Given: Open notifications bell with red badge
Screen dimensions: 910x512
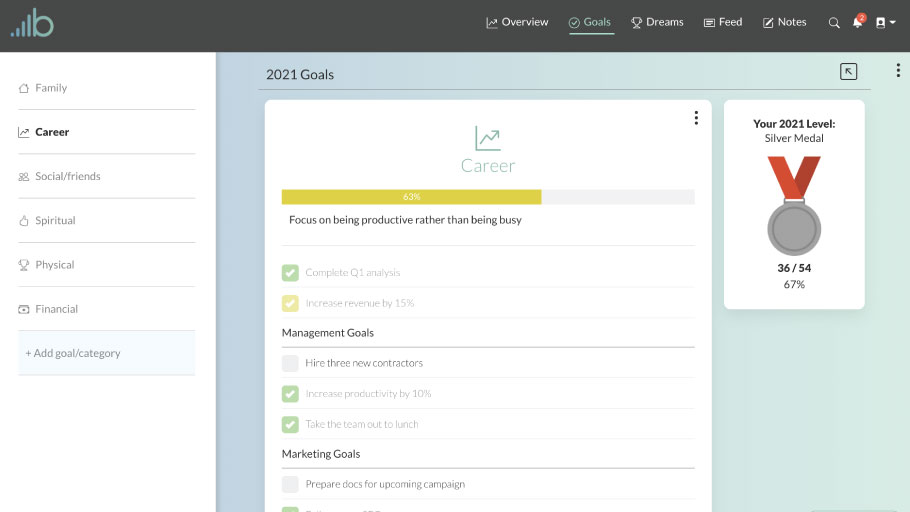Looking at the screenshot, I should [858, 22].
